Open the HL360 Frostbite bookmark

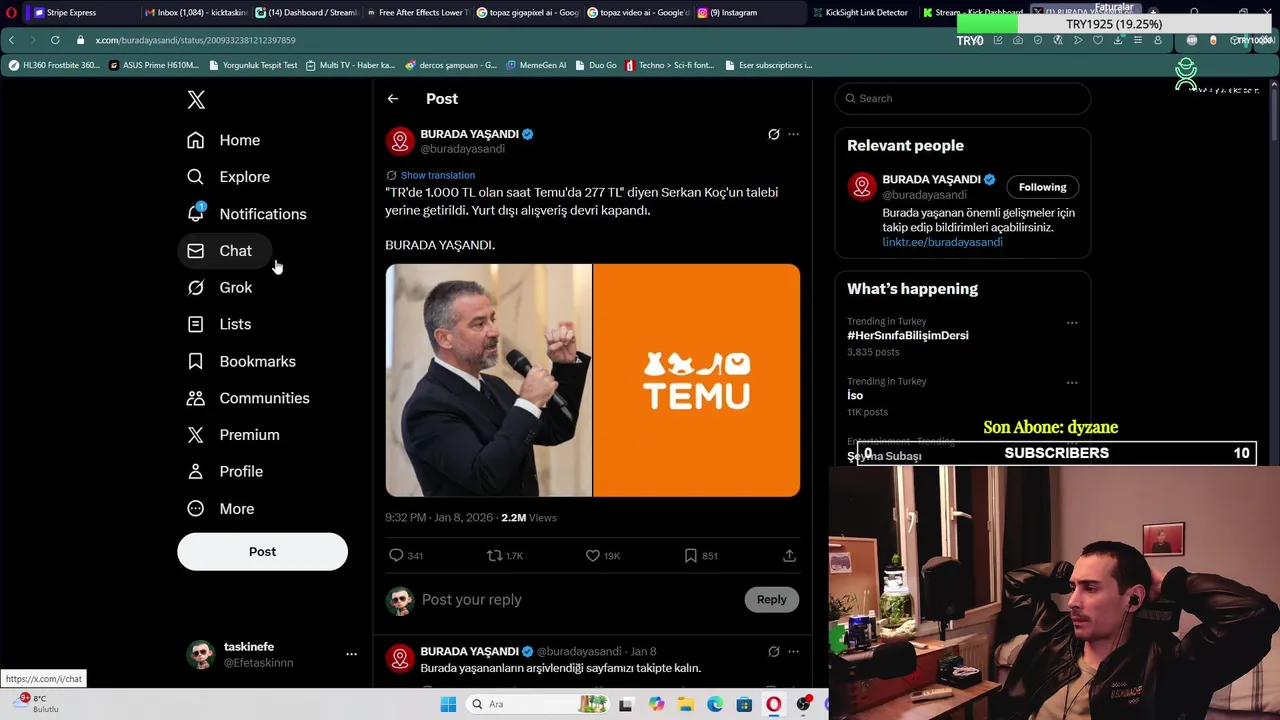point(54,65)
